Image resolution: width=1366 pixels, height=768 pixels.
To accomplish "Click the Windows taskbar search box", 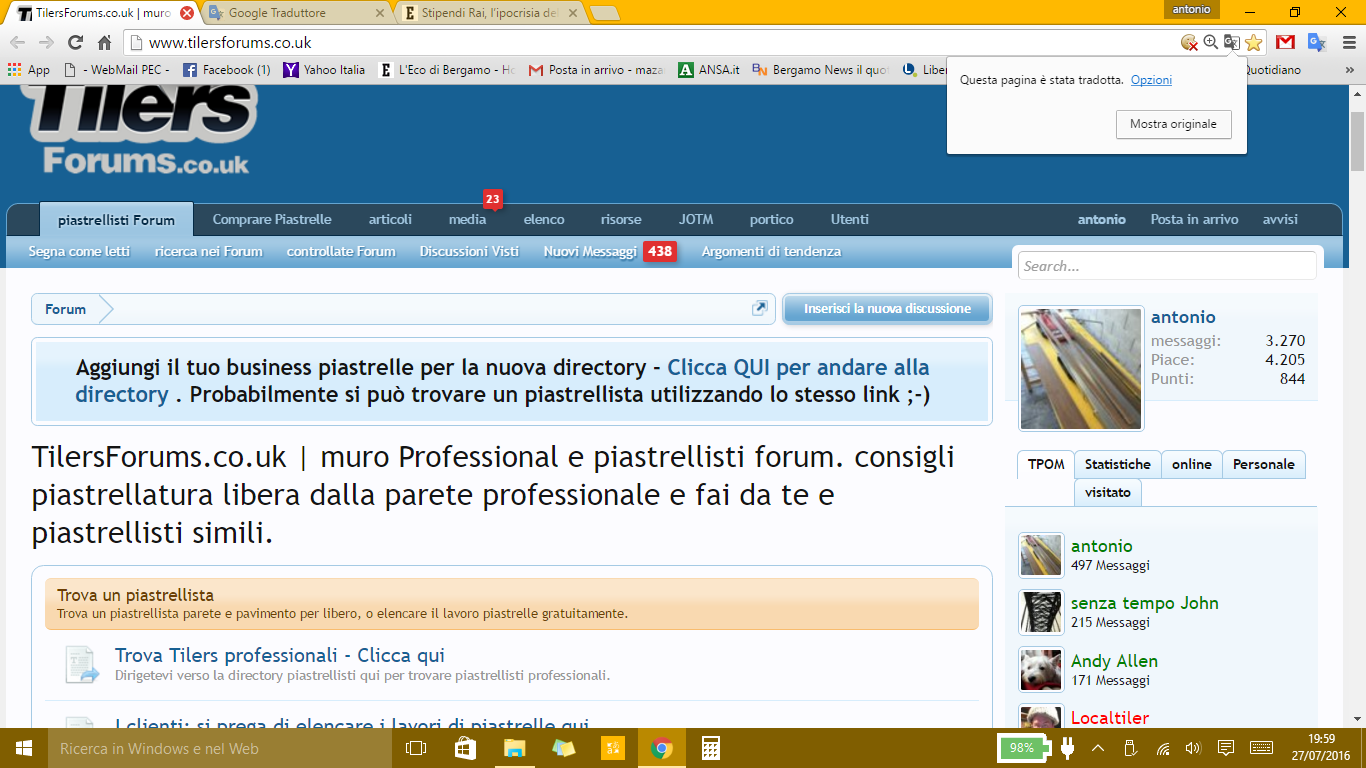I will [x=220, y=748].
